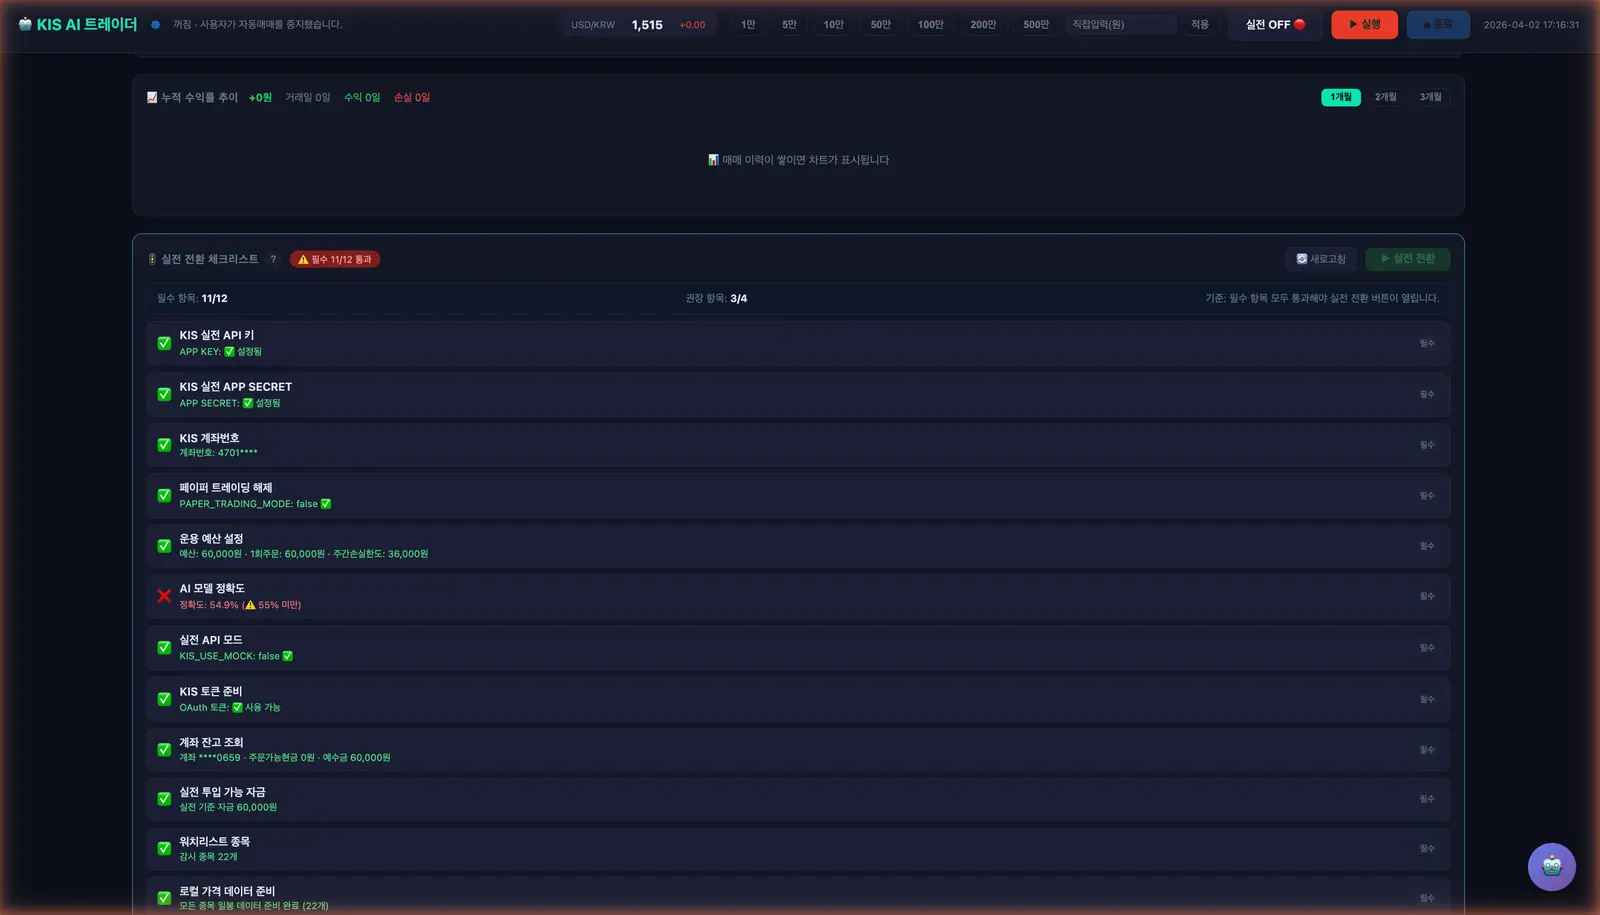Viewport: 1600px width, 915px height.
Task: Click the 실전 기준 자금 60,000원 text
Action: point(228,807)
